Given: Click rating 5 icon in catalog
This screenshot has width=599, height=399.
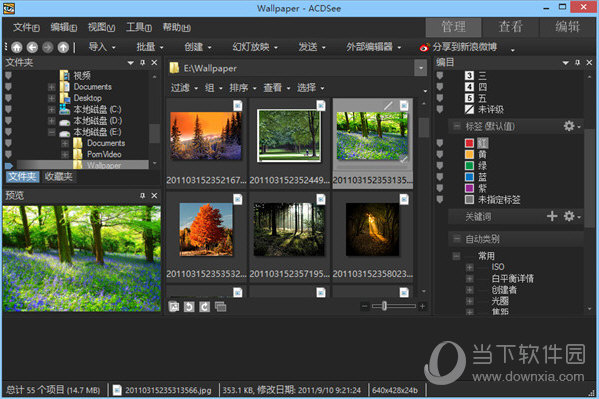Looking at the screenshot, I should pos(469,98).
